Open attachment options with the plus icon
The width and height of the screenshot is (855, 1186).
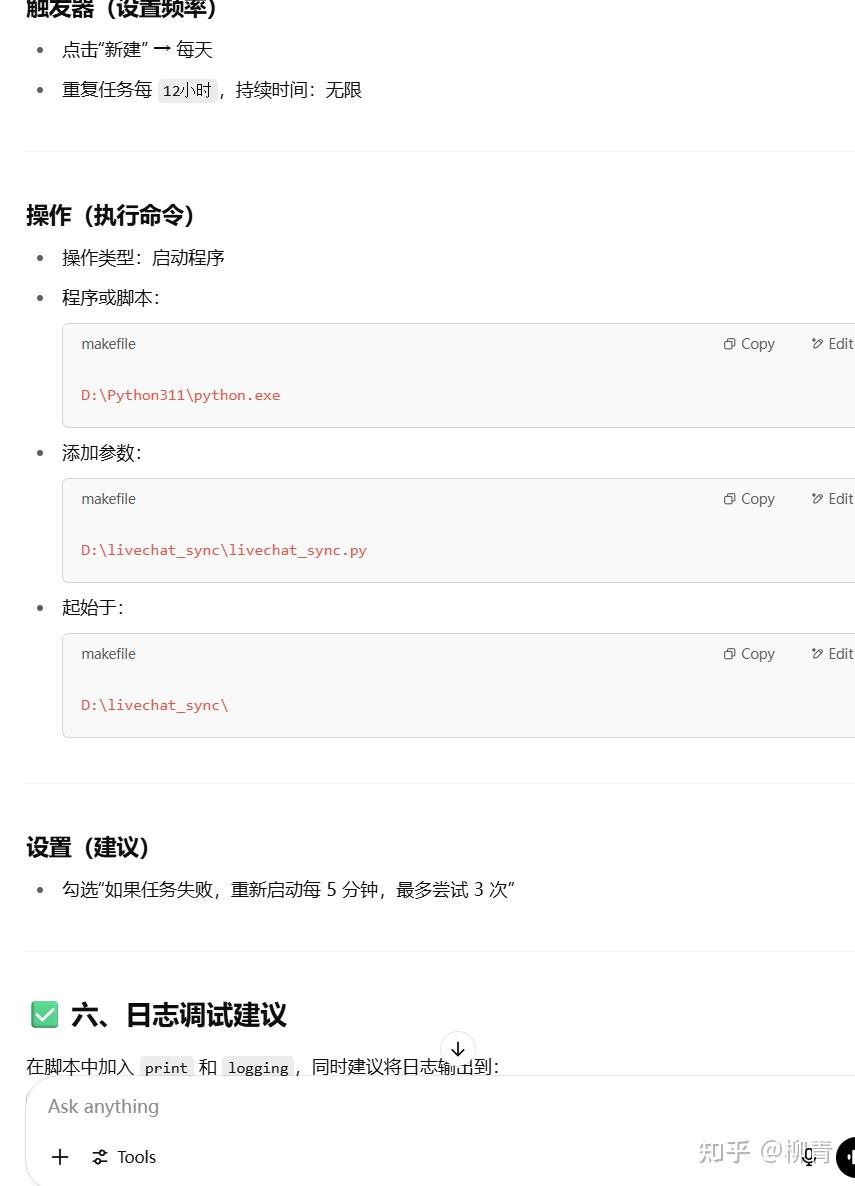click(x=60, y=1157)
